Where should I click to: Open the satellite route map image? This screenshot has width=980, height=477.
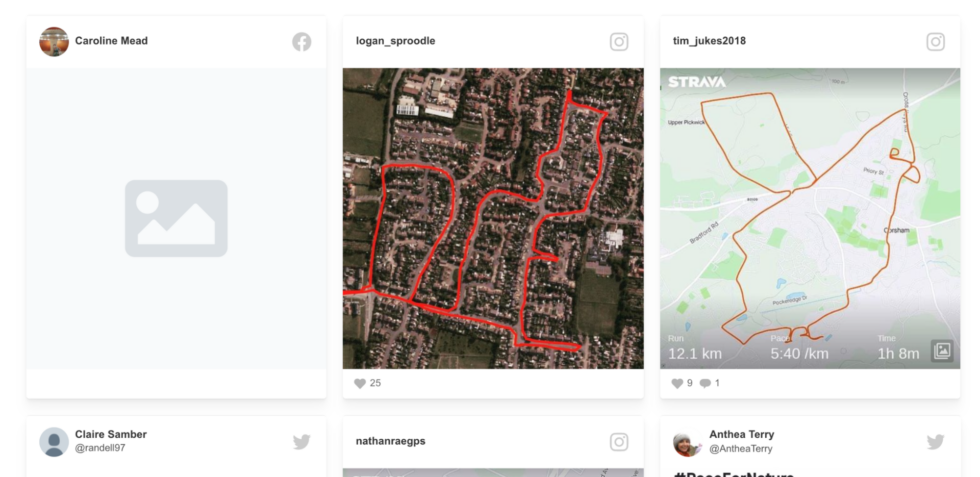[493, 218]
